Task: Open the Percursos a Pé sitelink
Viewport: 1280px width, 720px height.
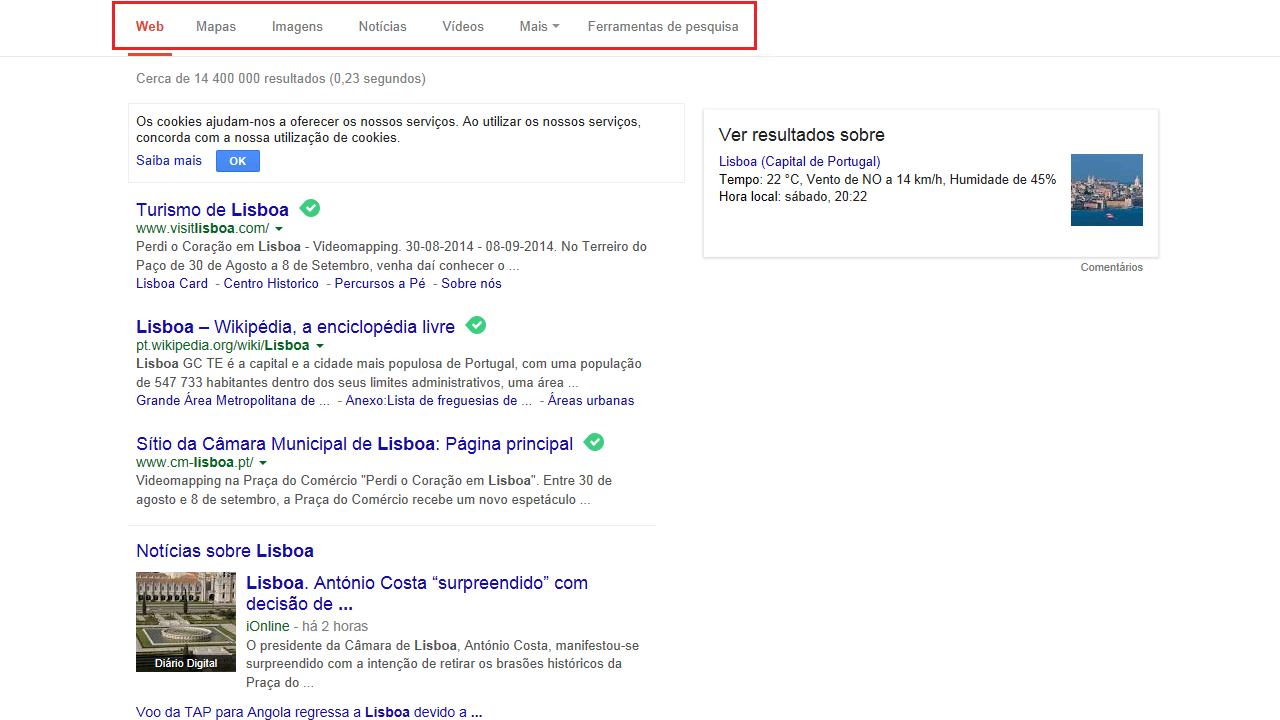Action: coord(380,284)
